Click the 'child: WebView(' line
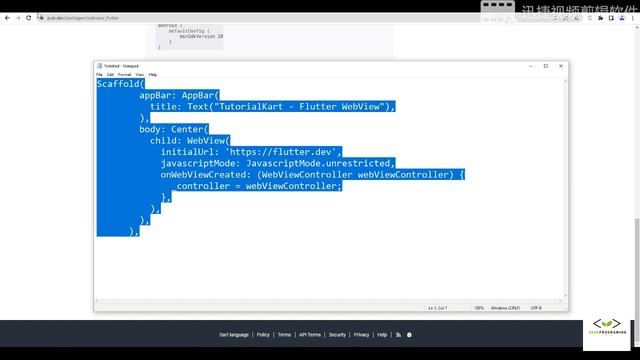This screenshot has width=640, height=360. (190, 141)
